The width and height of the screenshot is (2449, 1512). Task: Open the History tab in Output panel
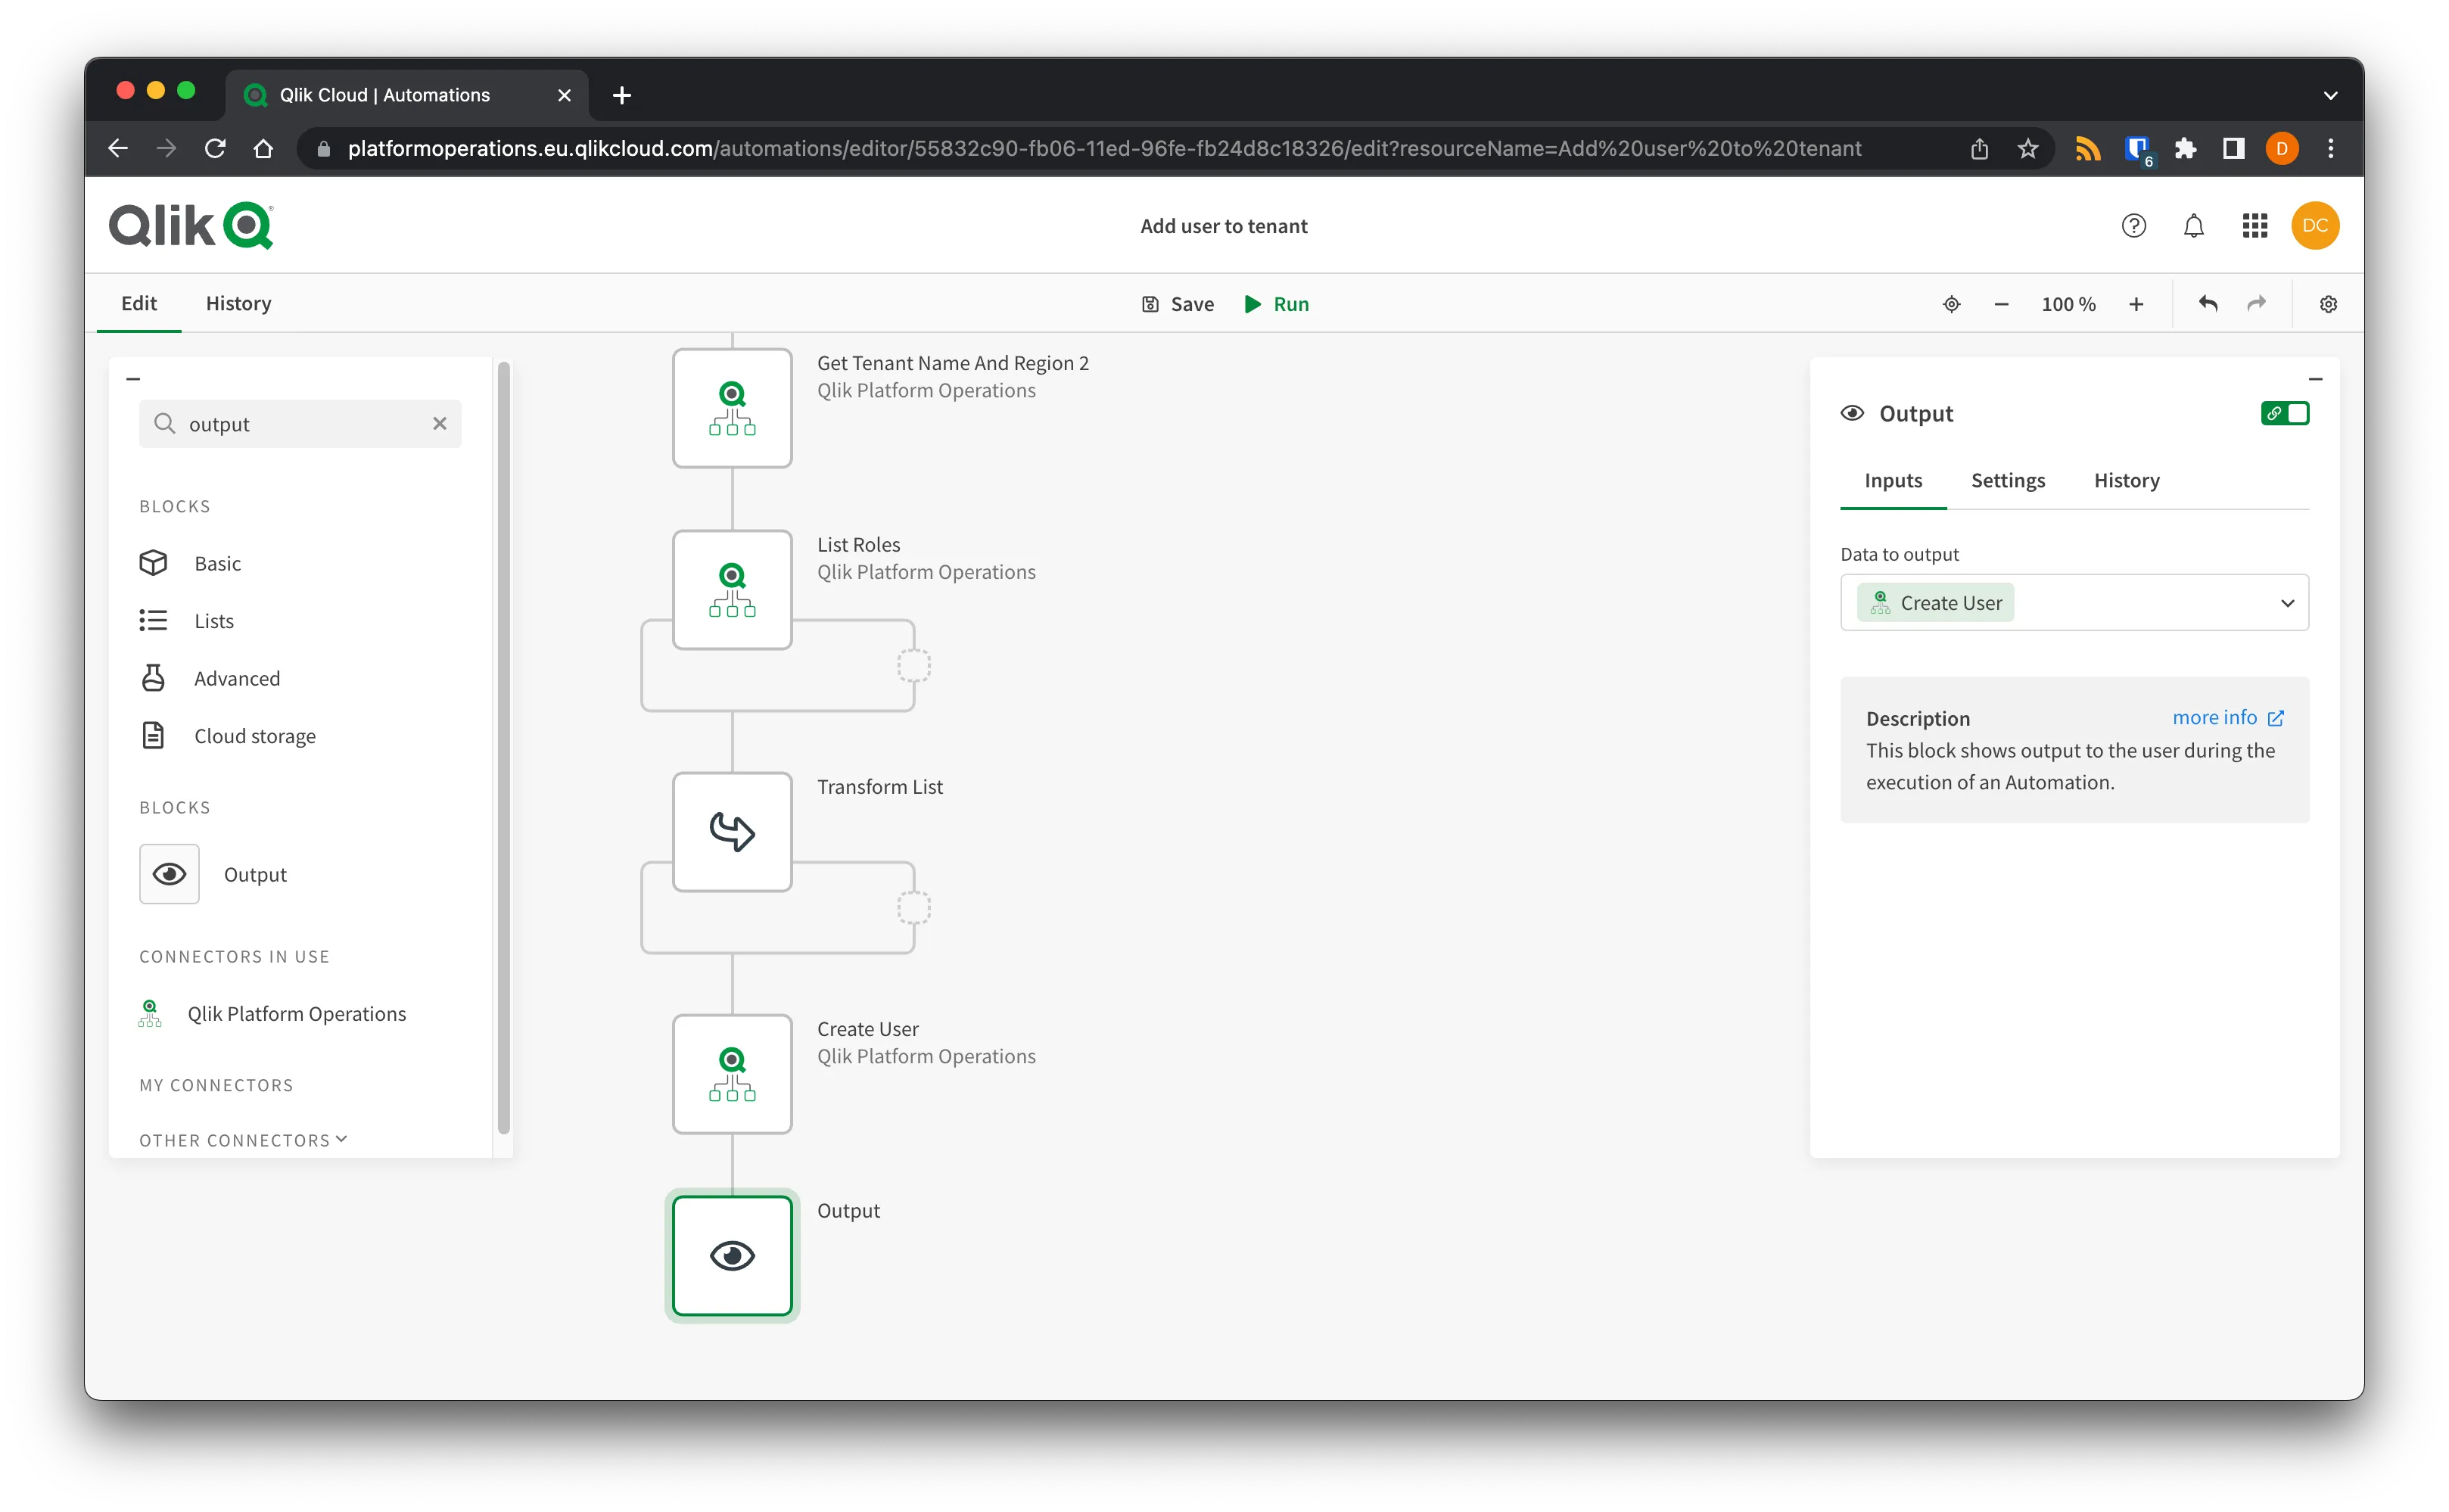pyautogui.click(x=2127, y=480)
